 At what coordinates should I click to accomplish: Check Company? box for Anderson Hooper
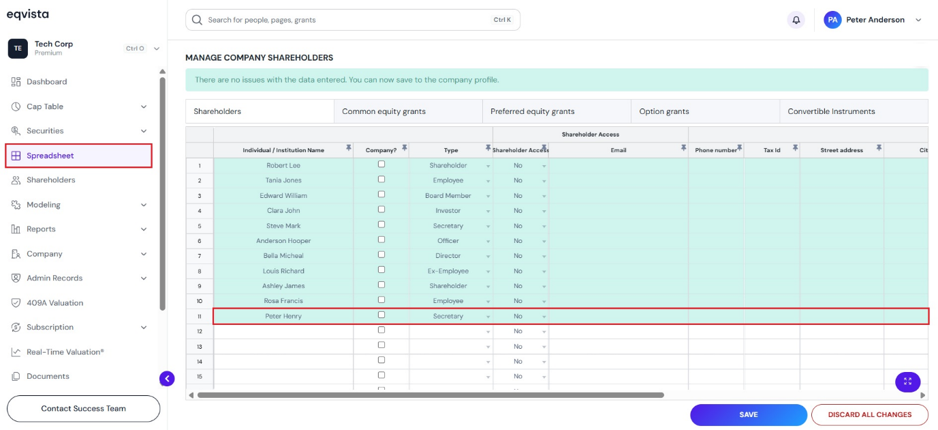pyautogui.click(x=382, y=239)
